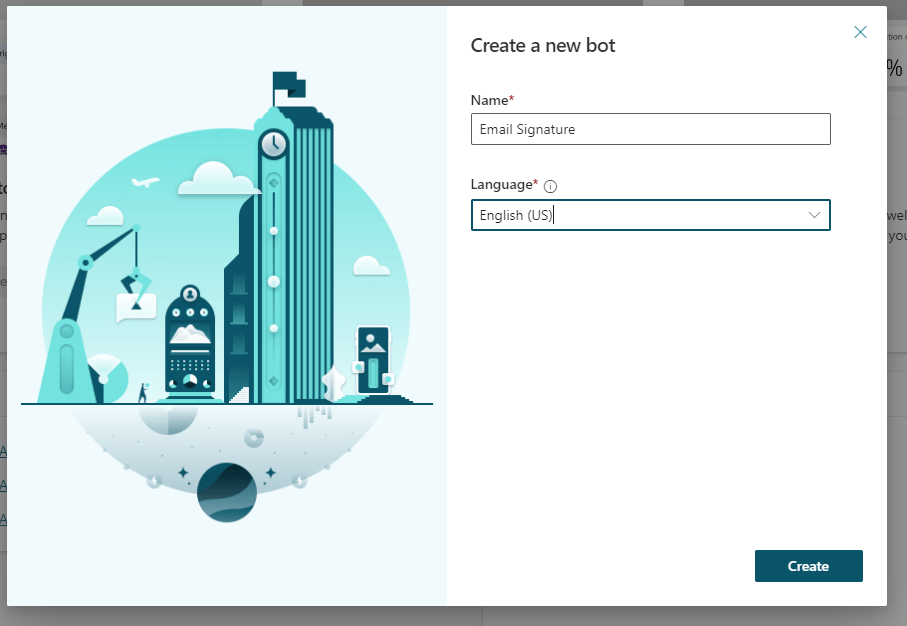Viewport: 907px width, 626px height.
Task: Click the clock face on the tower
Action: 273,145
